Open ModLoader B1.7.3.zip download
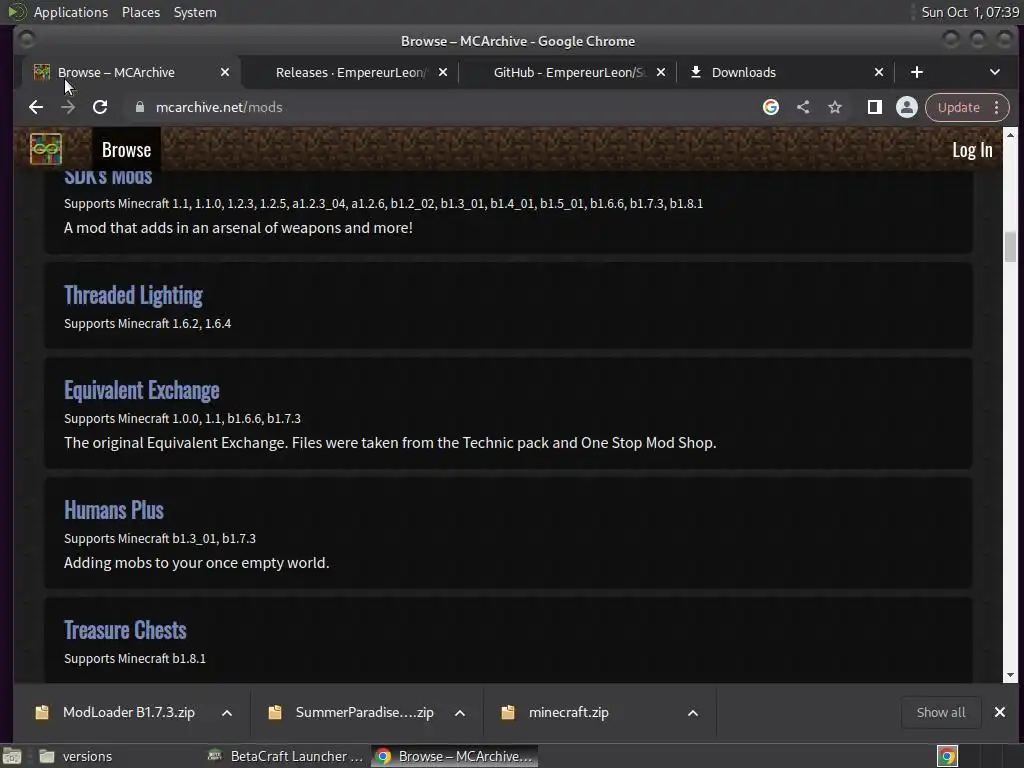This screenshot has width=1024, height=768. point(129,712)
